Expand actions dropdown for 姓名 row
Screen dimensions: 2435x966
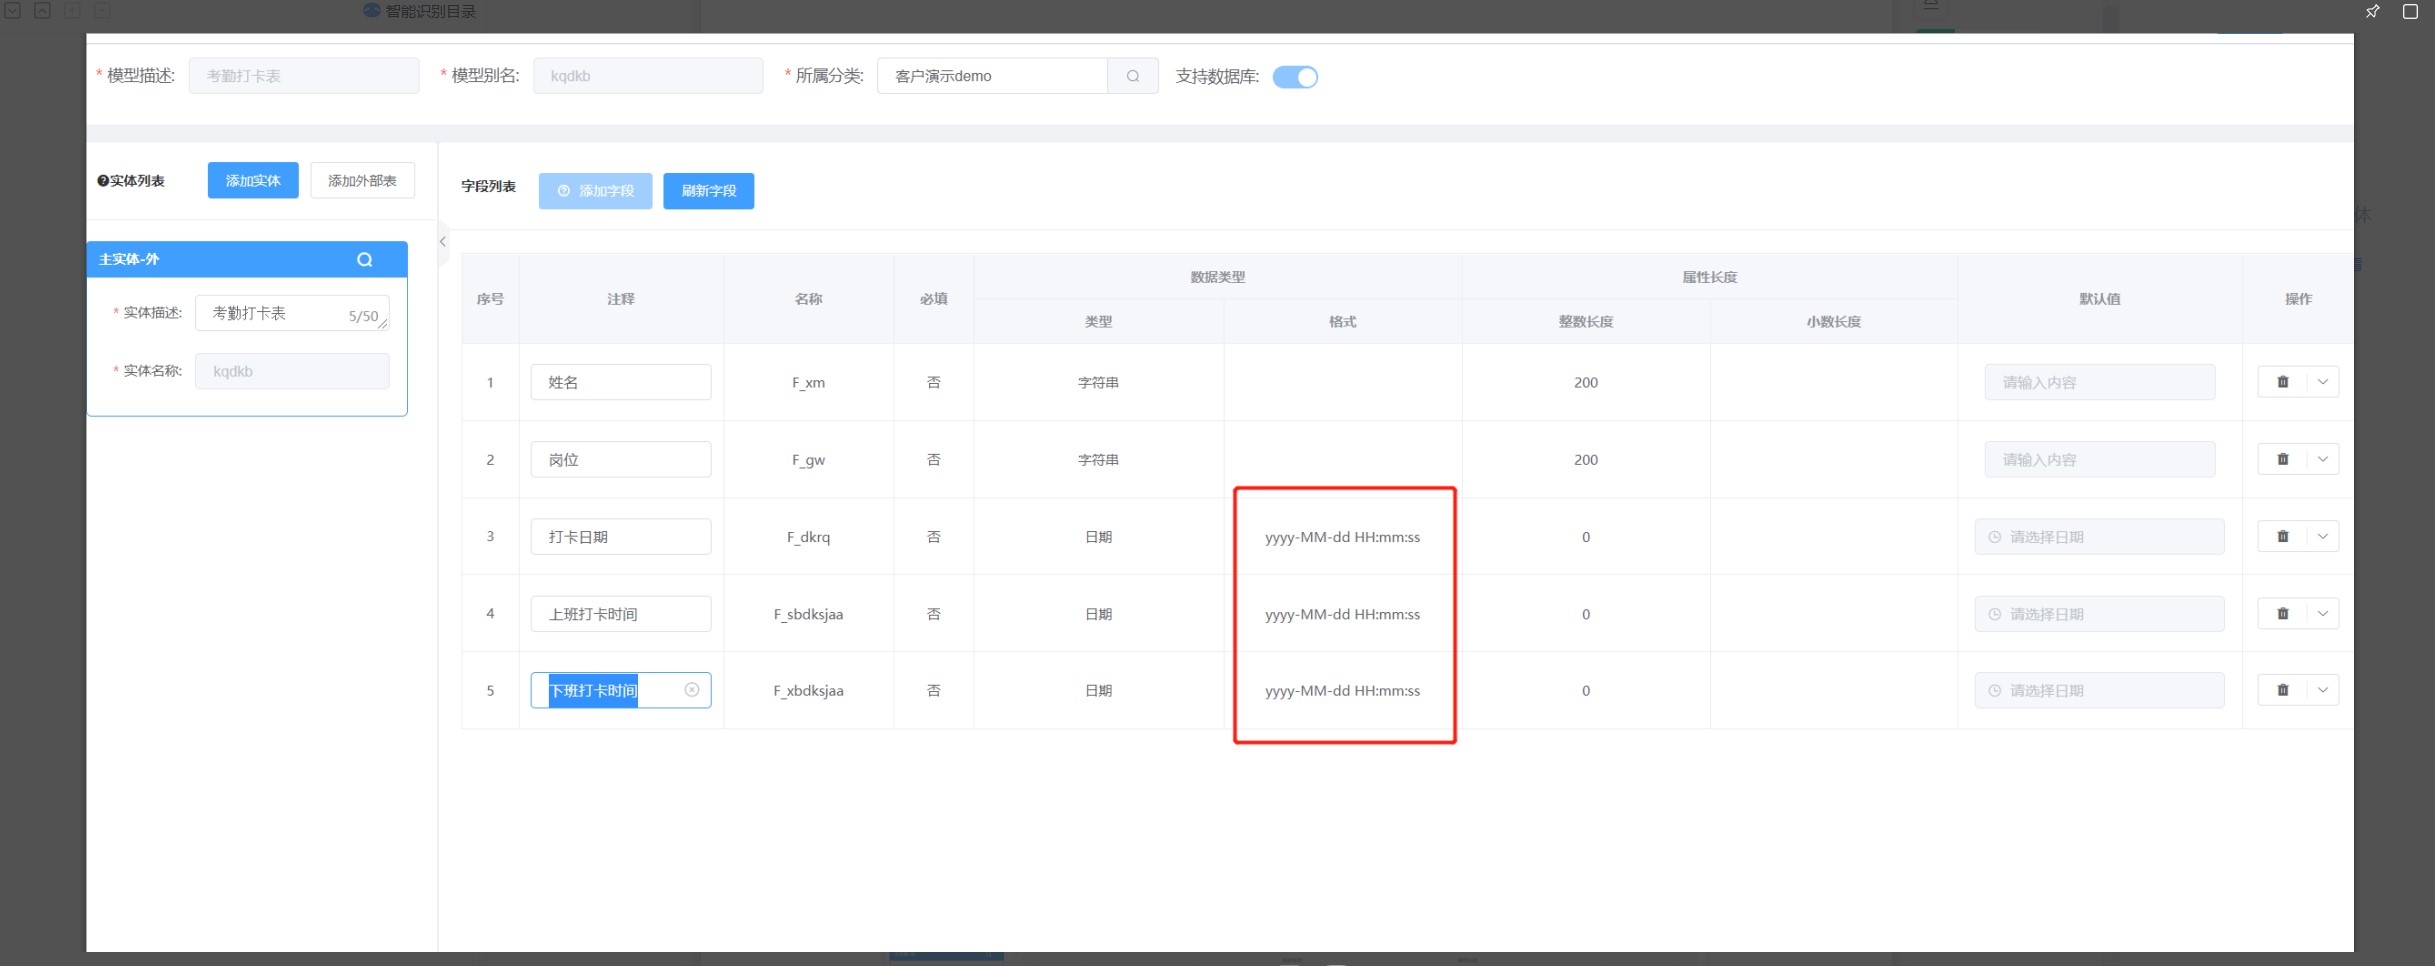[2322, 382]
